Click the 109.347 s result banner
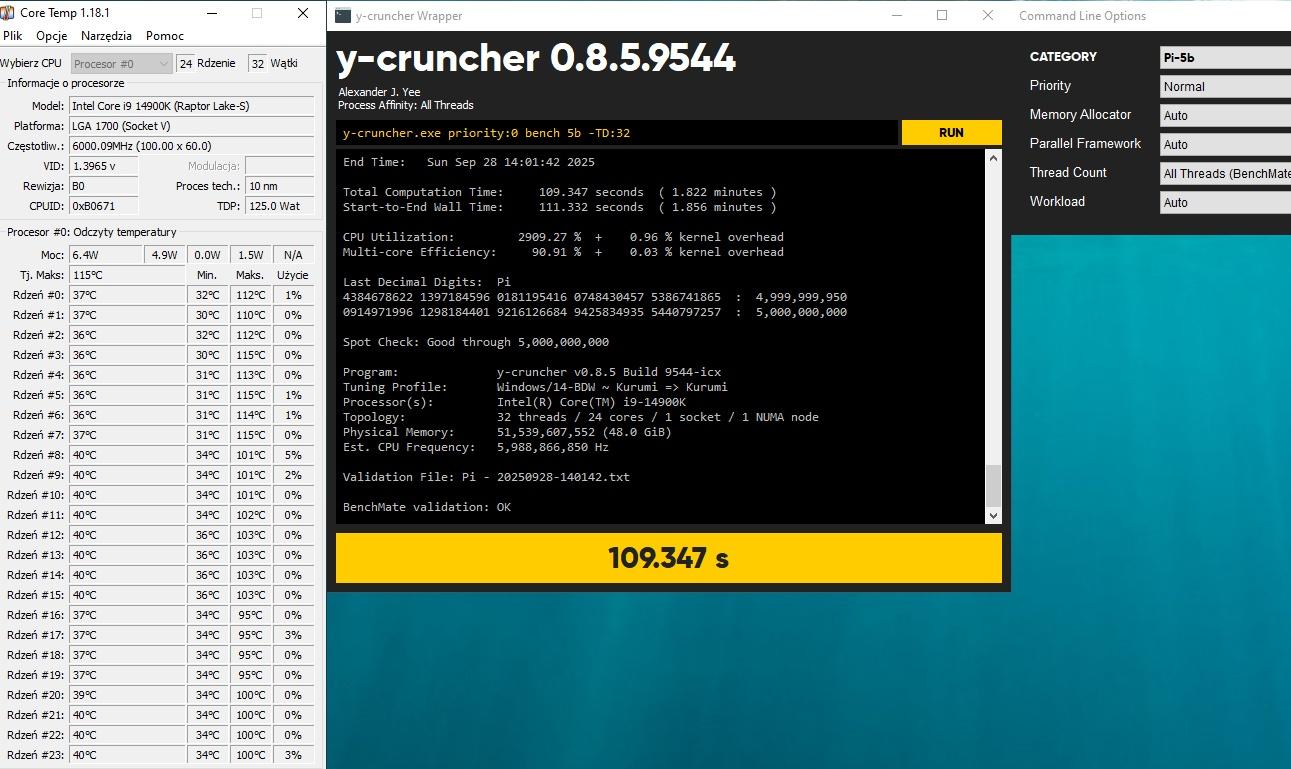The height and width of the screenshot is (769, 1291). point(668,558)
